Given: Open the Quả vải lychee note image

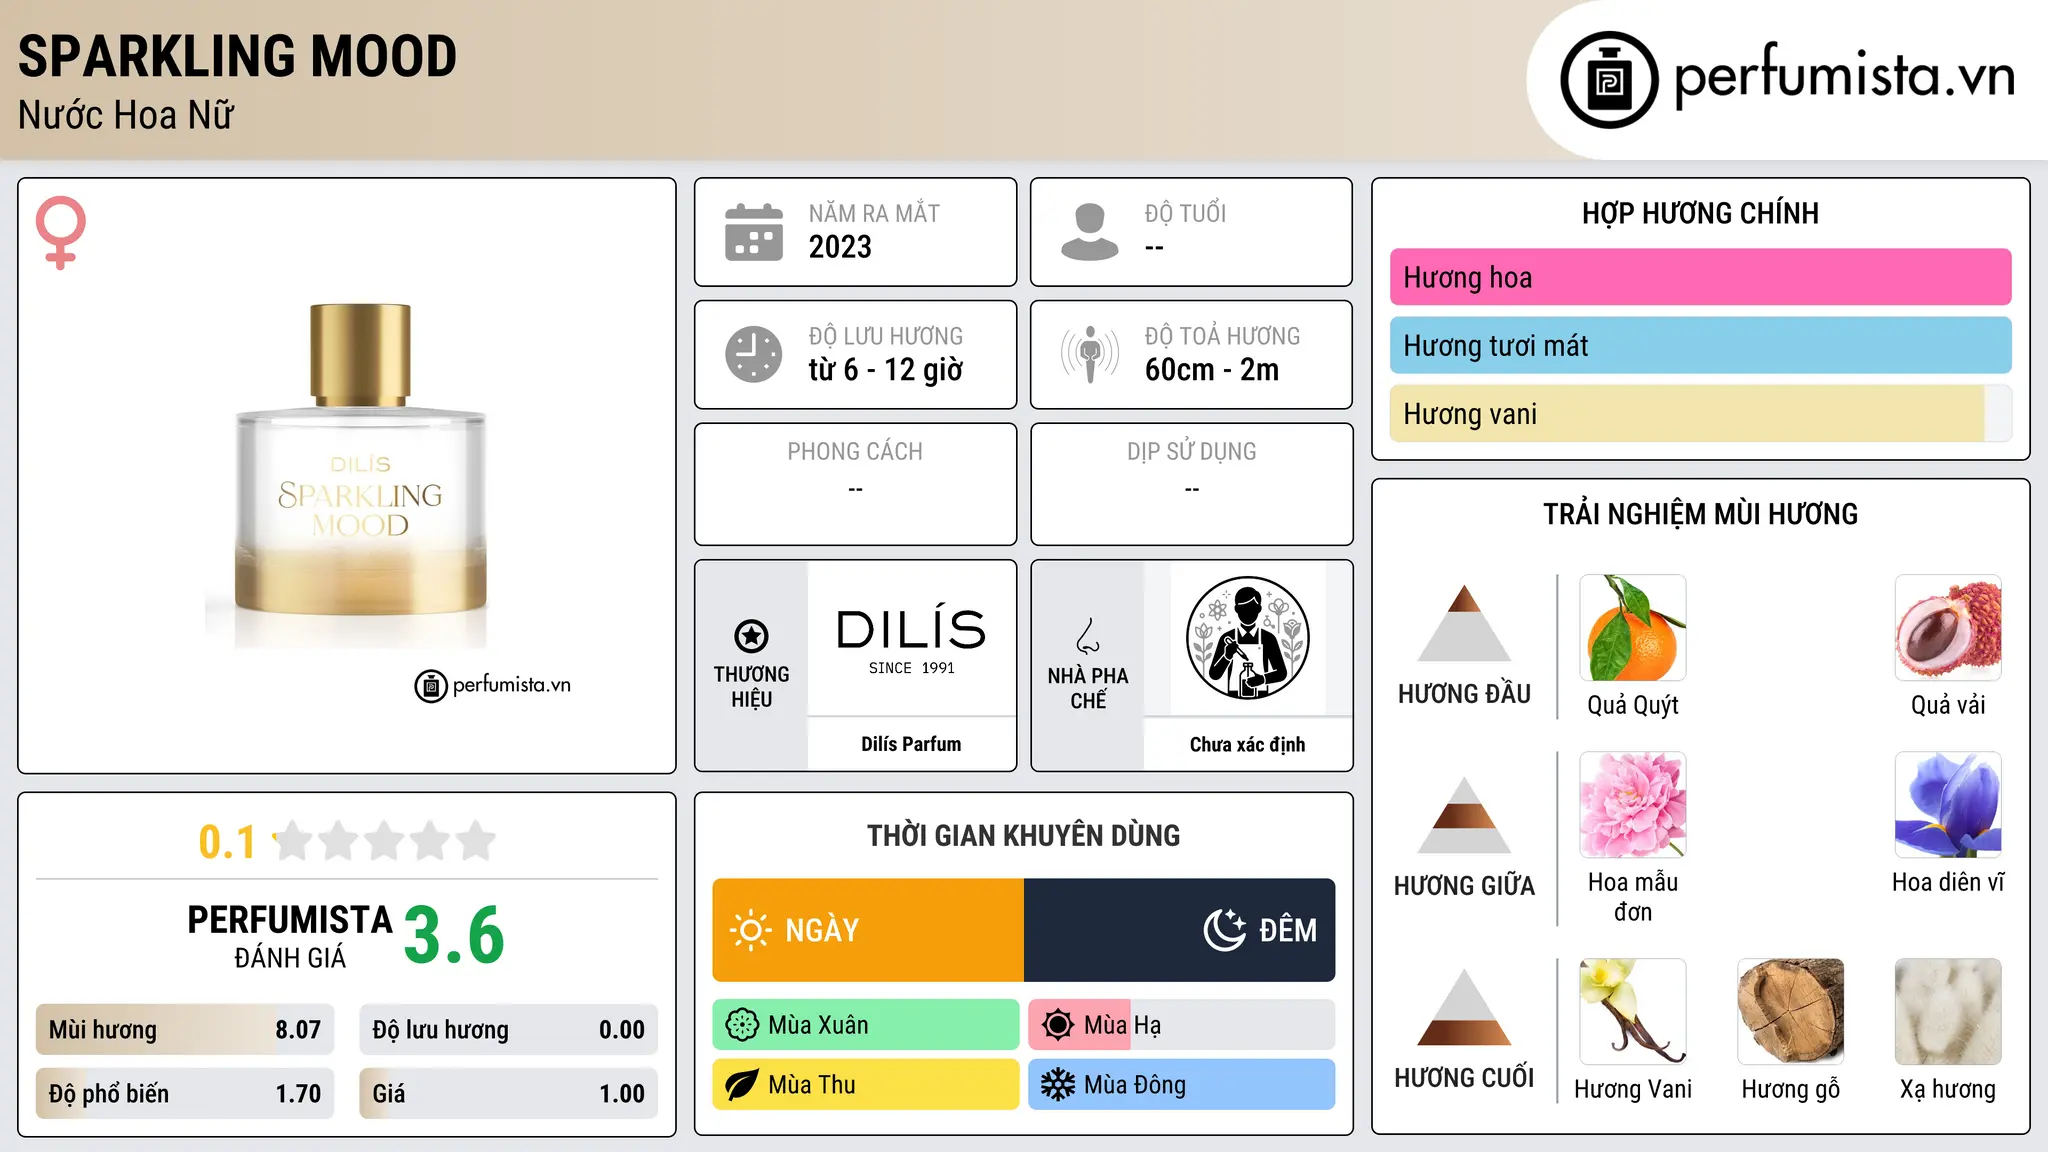Looking at the screenshot, I should (1948, 628).
